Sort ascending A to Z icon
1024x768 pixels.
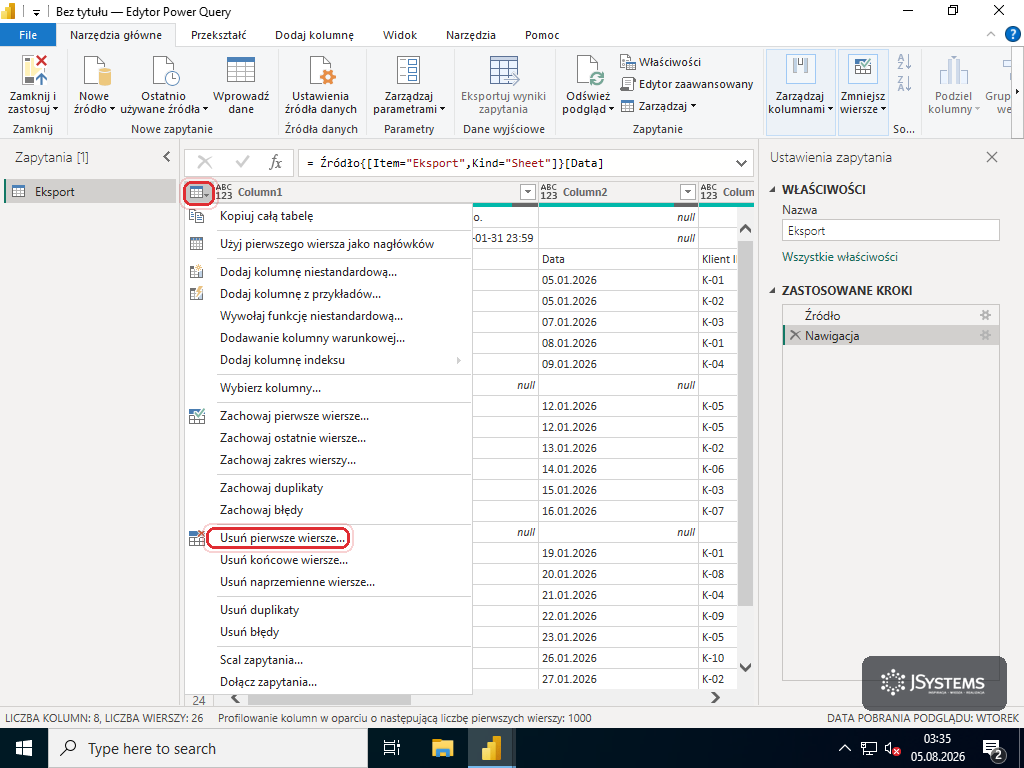(904, 62)
